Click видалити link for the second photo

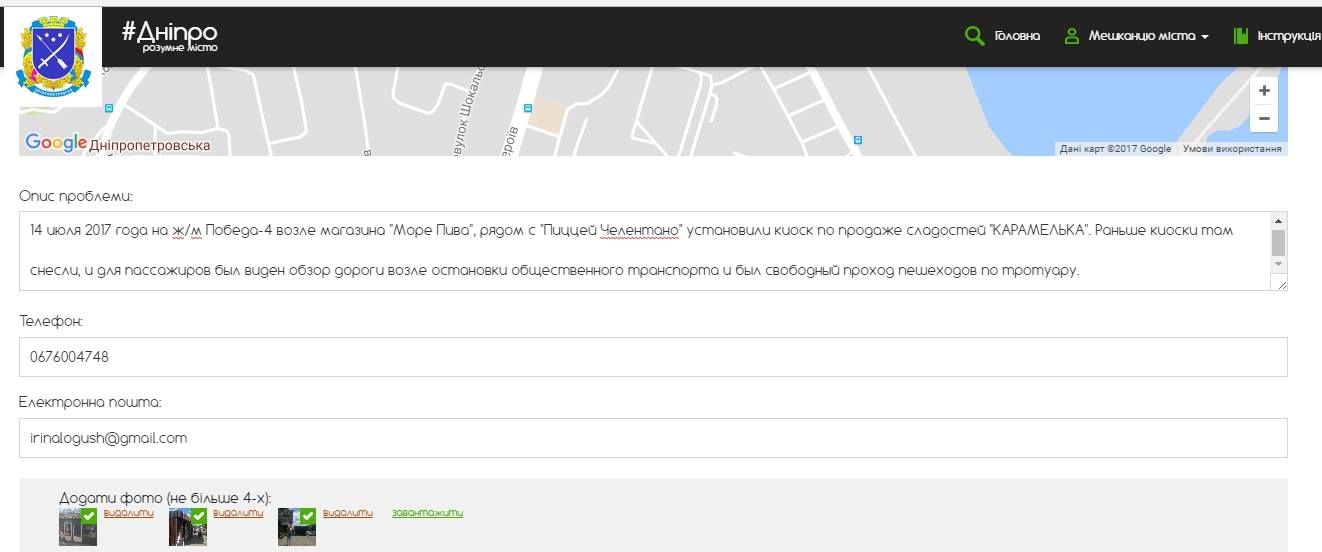click(238, 513)
